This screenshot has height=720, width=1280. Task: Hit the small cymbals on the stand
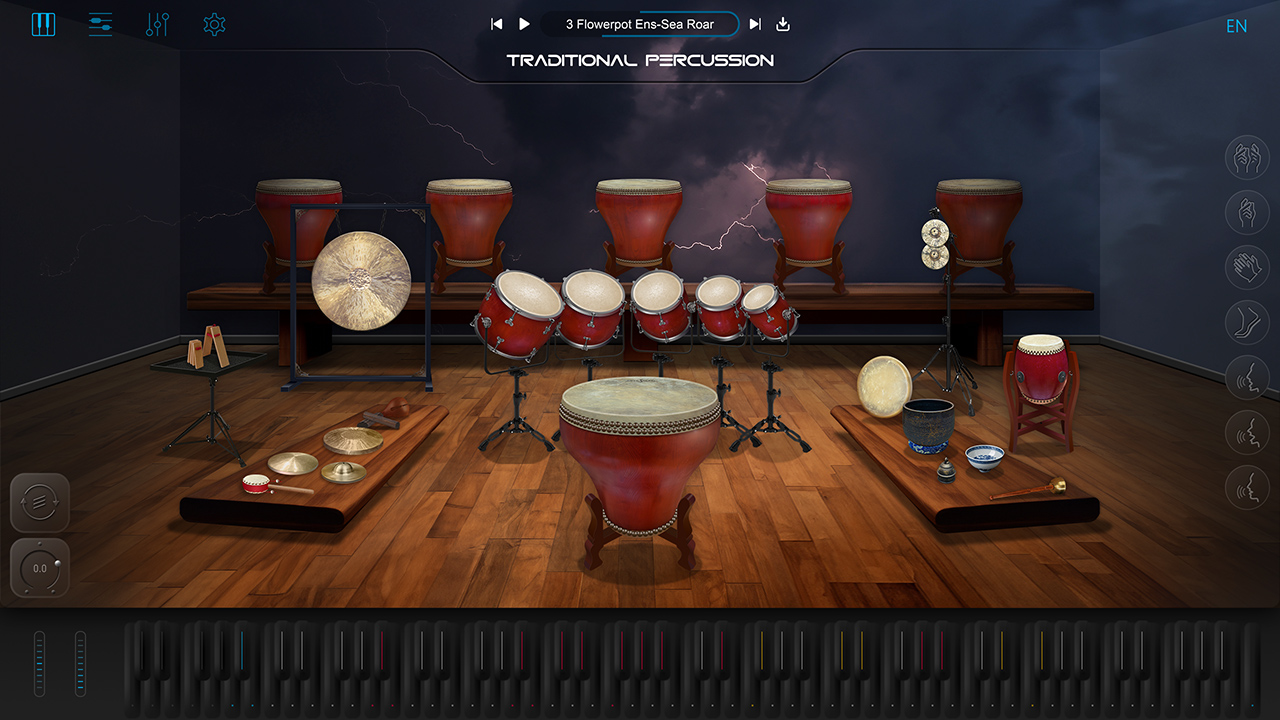tap(935, 245)
